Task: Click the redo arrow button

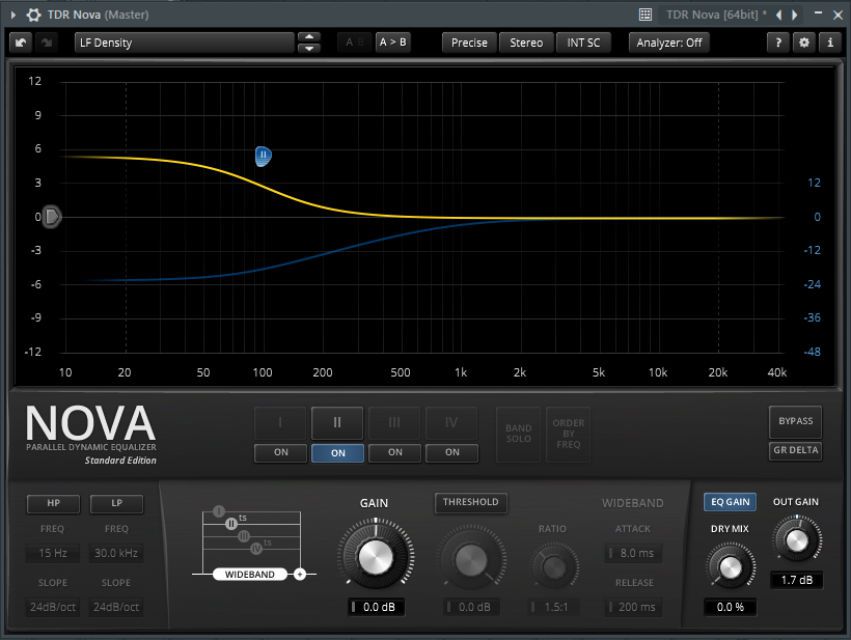Action: [47, 42]
